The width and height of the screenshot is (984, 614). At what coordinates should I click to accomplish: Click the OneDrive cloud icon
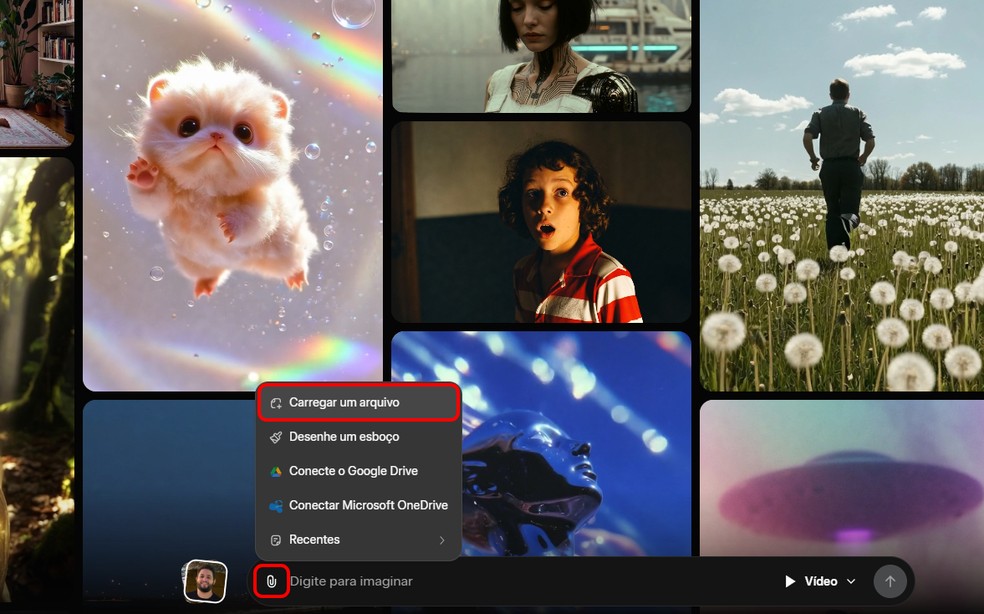click(275, 506)
